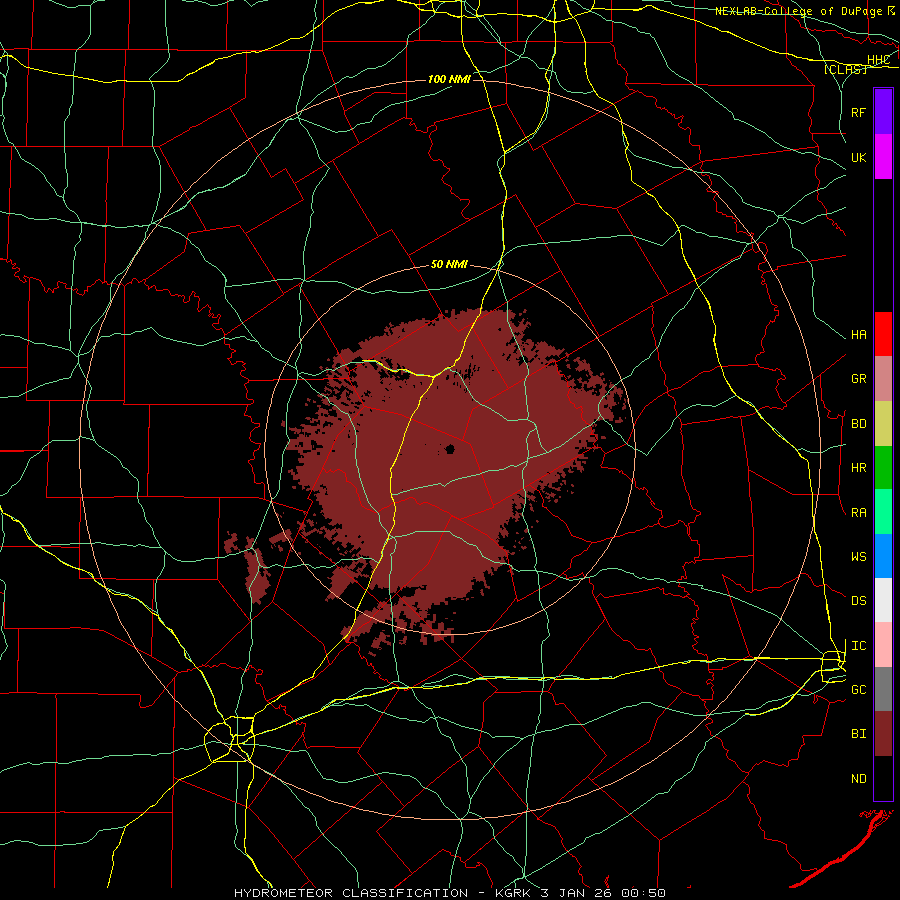The width and height of the screenshot is (900, 900).
Task: Click the HR legend label
Action: coord(859,468)
